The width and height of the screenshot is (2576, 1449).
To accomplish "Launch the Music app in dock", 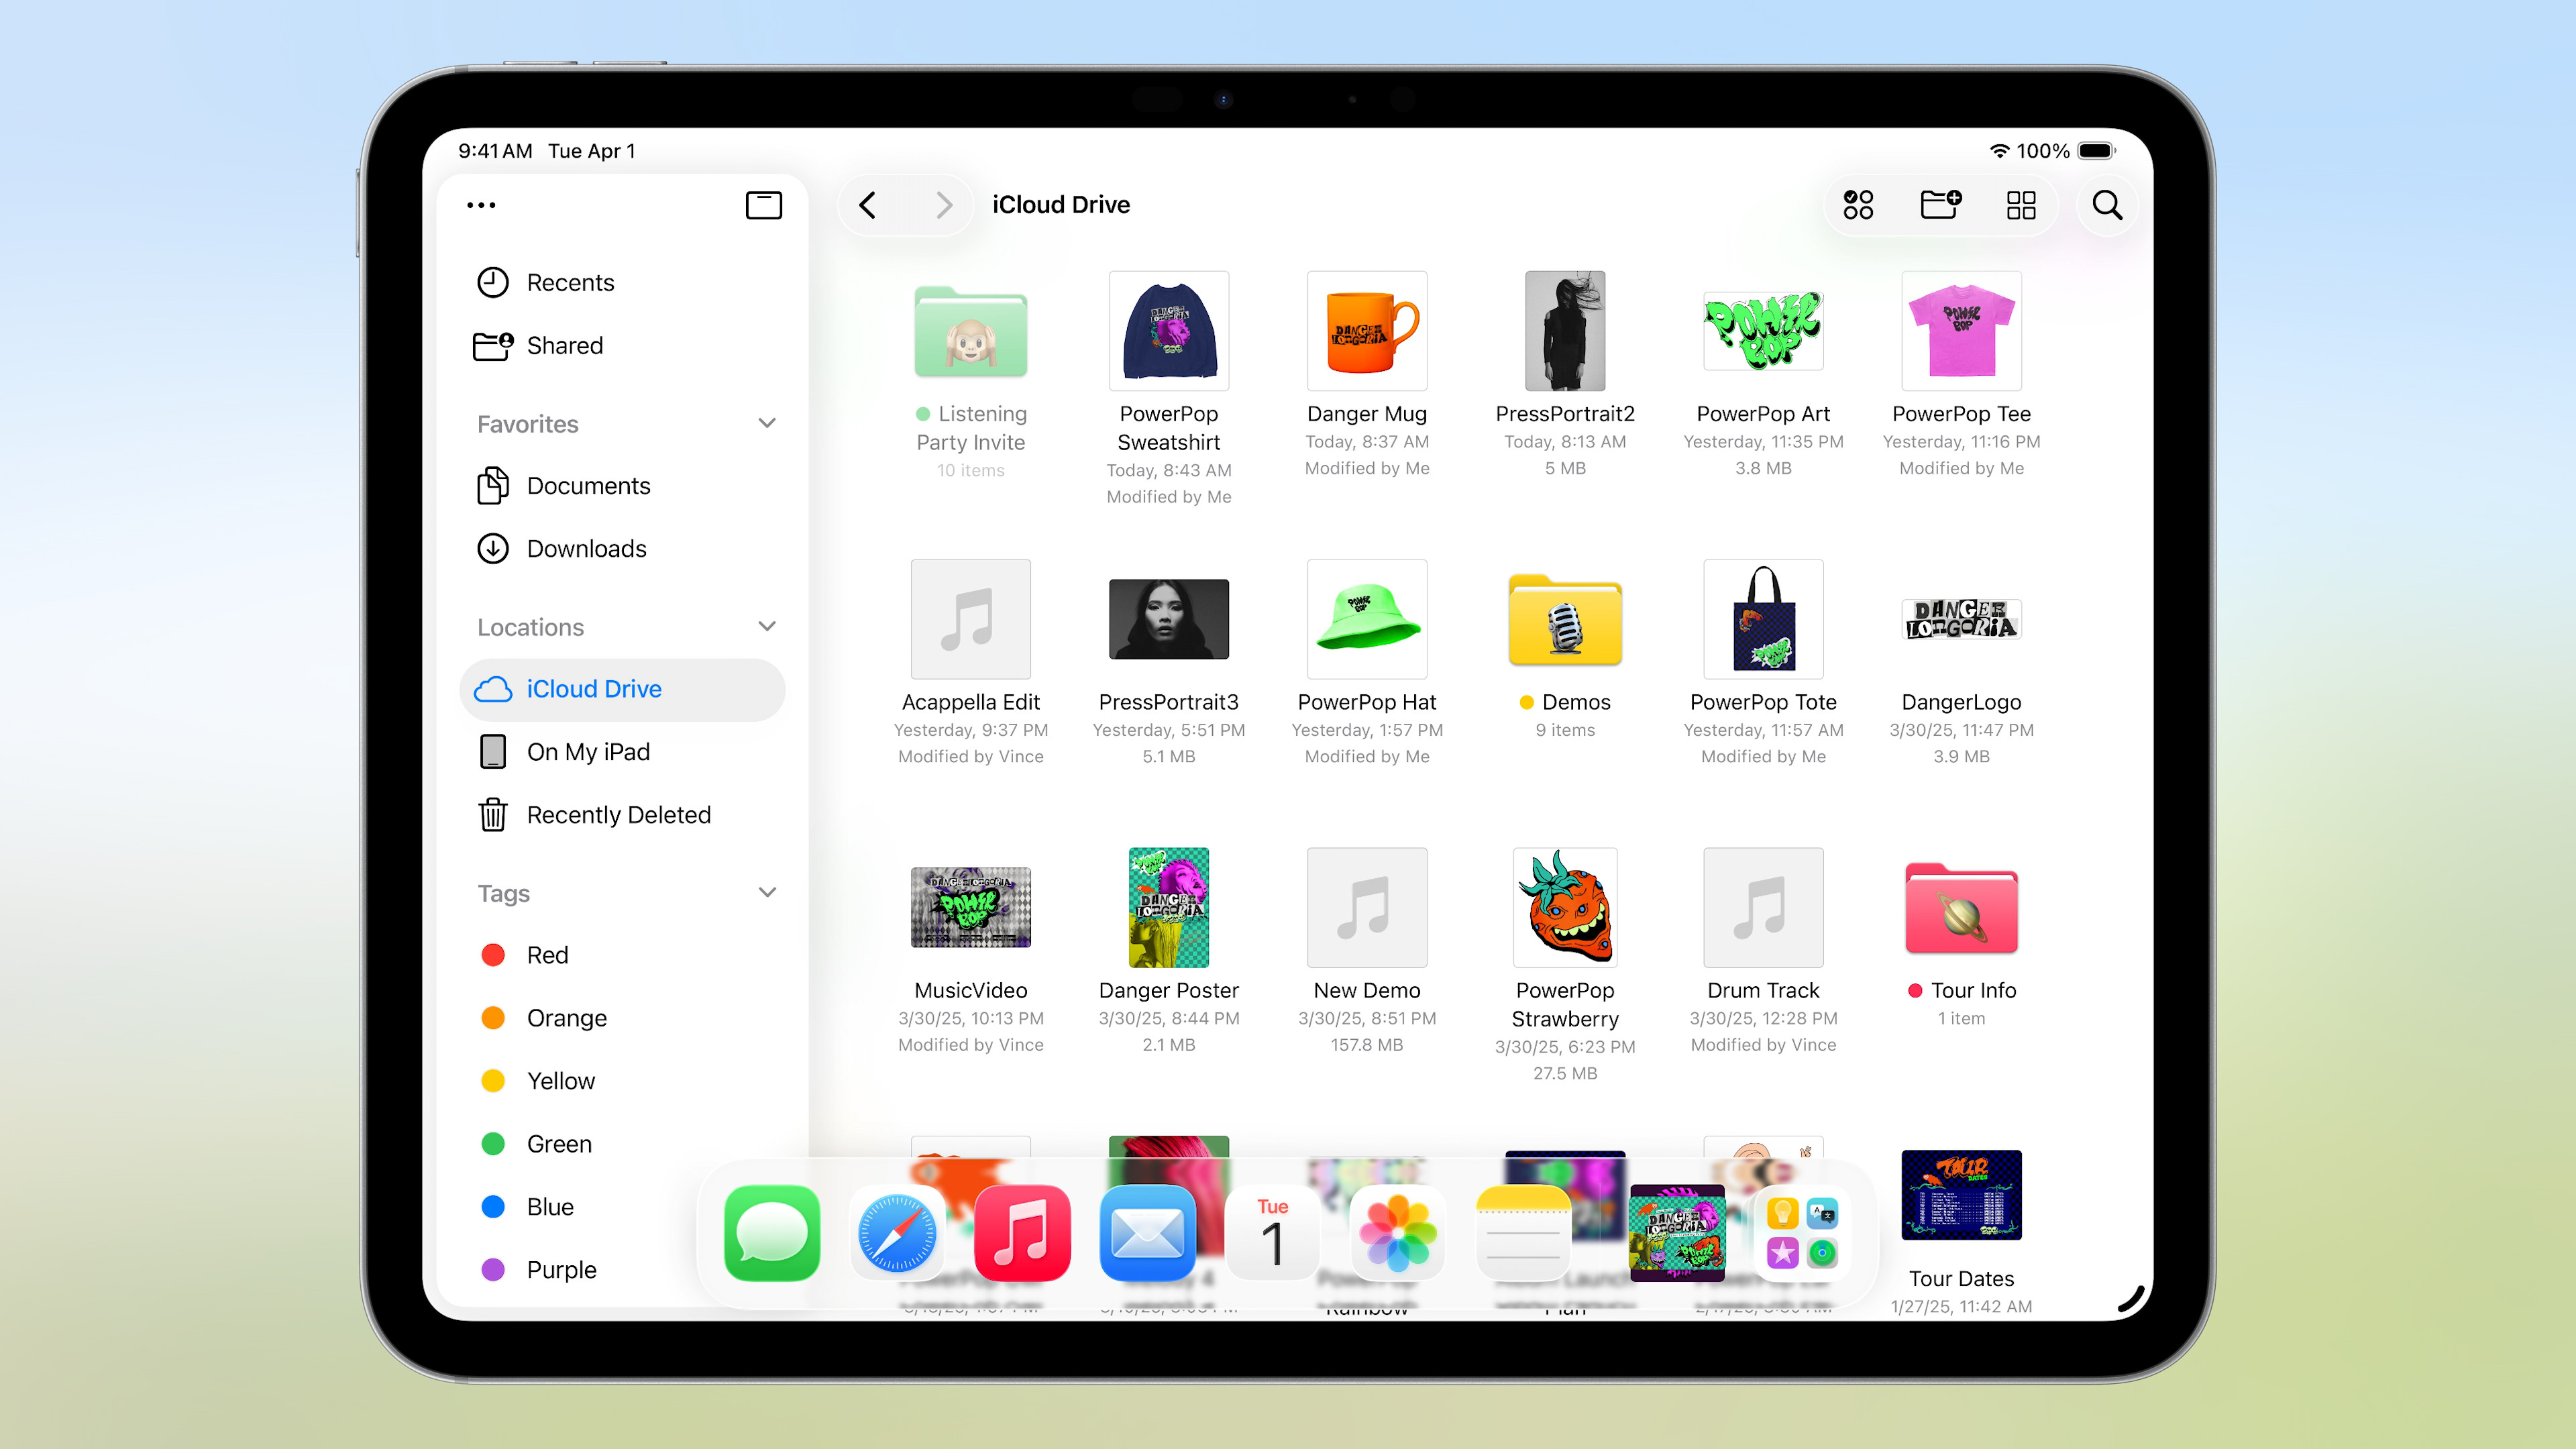I will click(x=1022, y=1233).
